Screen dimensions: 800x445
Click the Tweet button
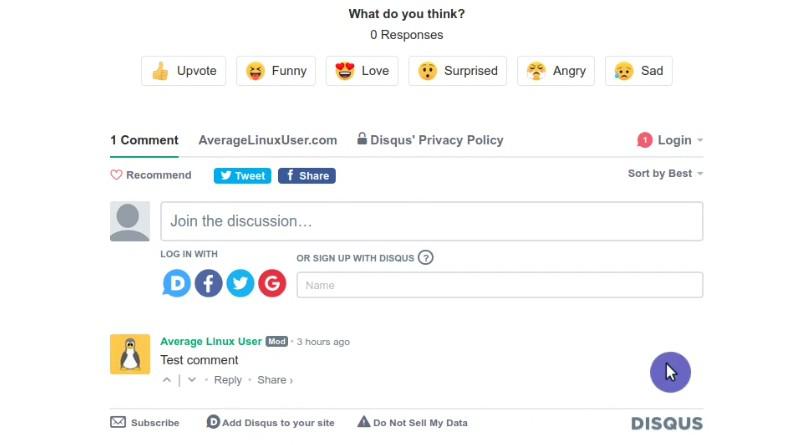point(242,176)
